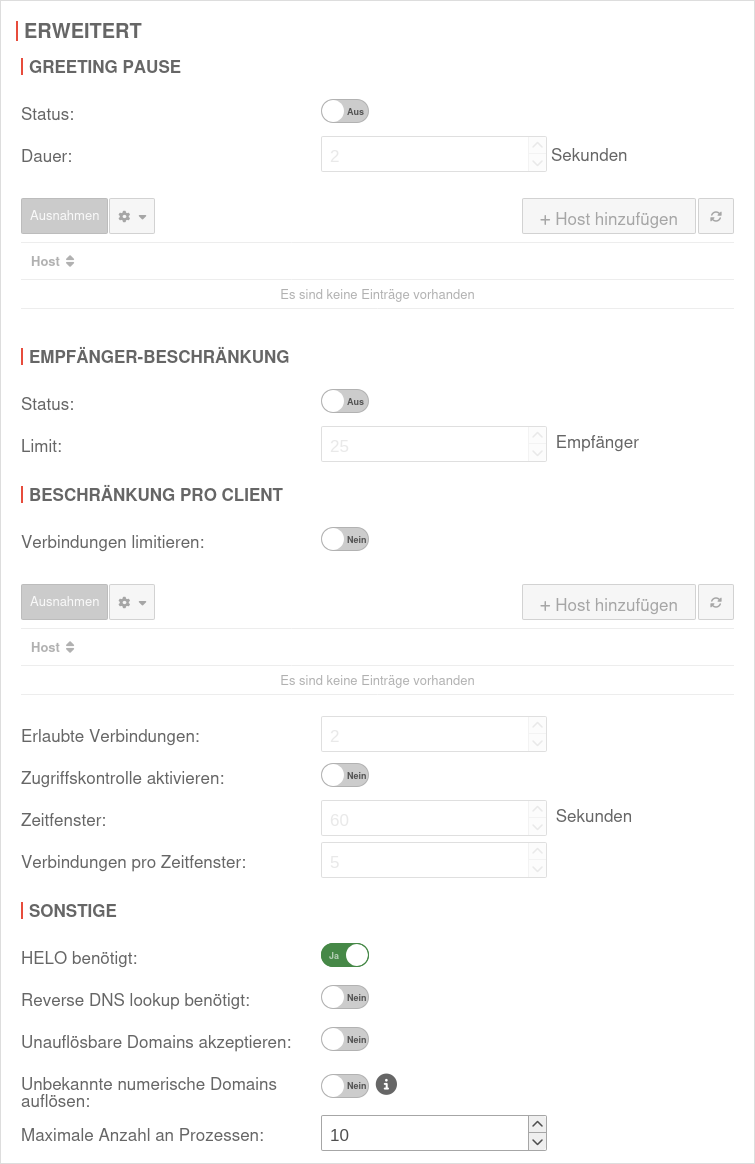
Task: Increase the Greeting Pause Dauer value
Action: (537, 146)
